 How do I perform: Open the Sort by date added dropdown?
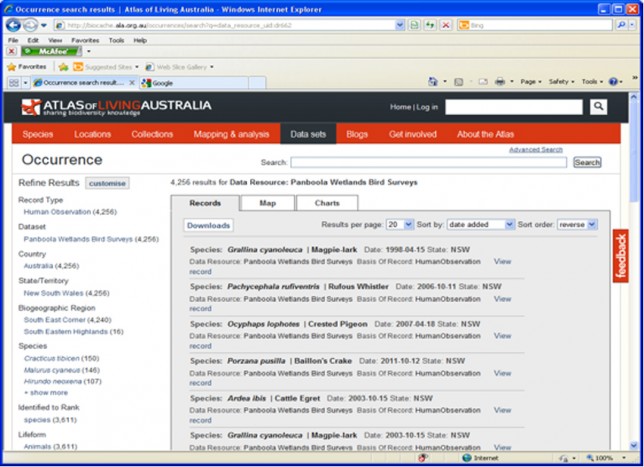coord(480,225)
